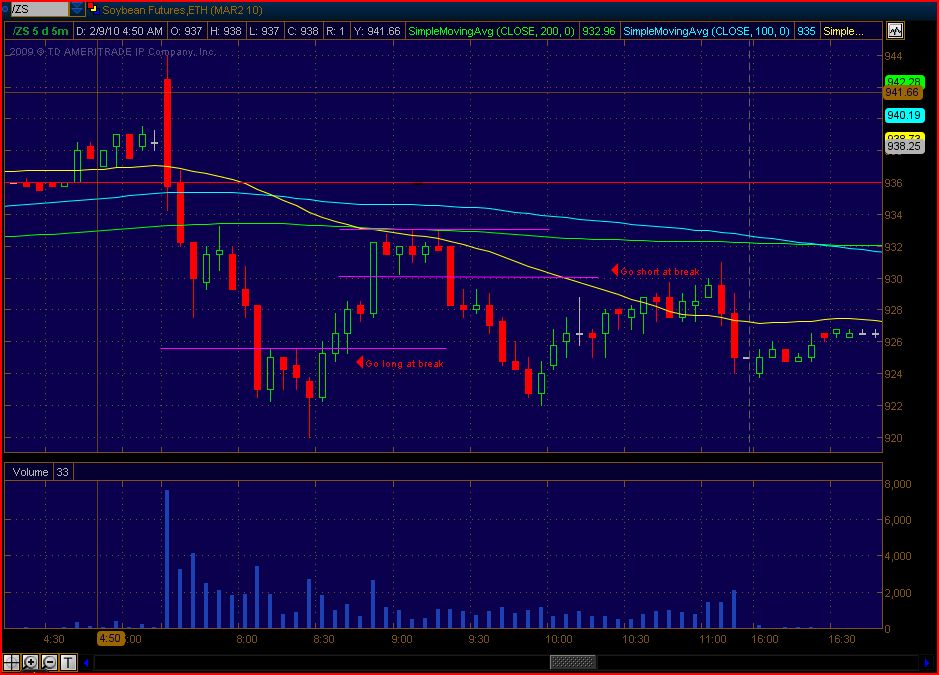939x675 pixels.
Task: Click the orange 941.66 price bubble
Action: (x=902, y=92)
